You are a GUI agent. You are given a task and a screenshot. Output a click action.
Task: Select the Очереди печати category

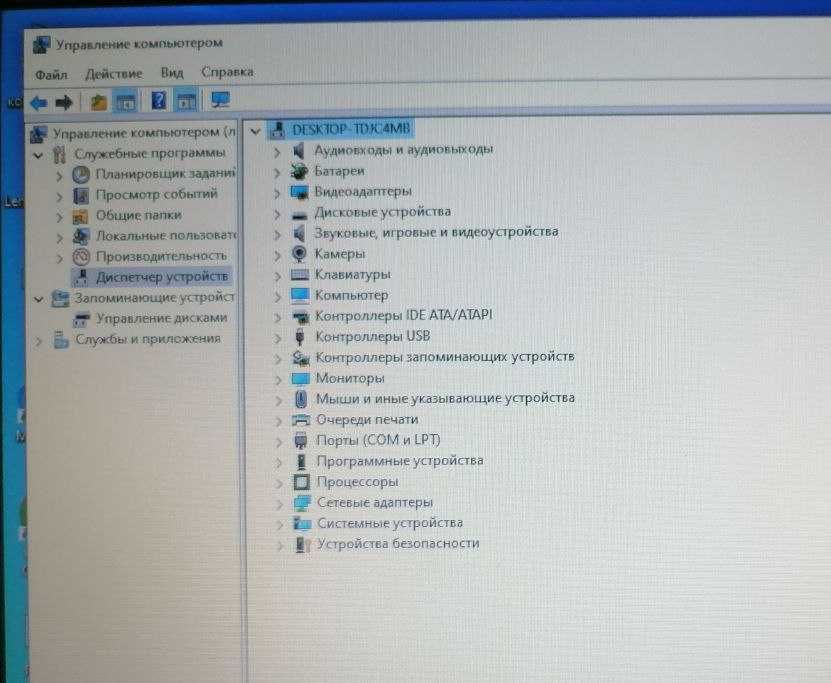(x=367, y=419)
